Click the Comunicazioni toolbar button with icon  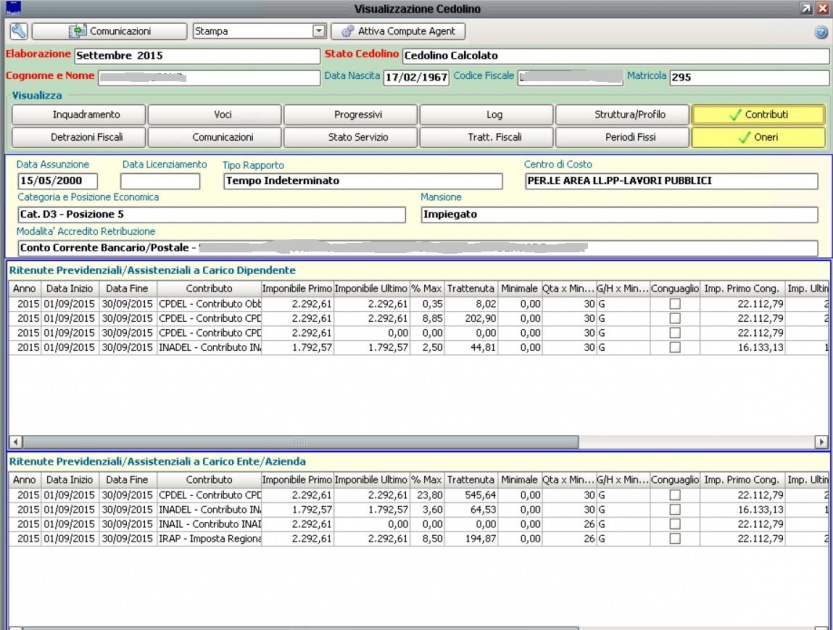(x=109, y=32)
